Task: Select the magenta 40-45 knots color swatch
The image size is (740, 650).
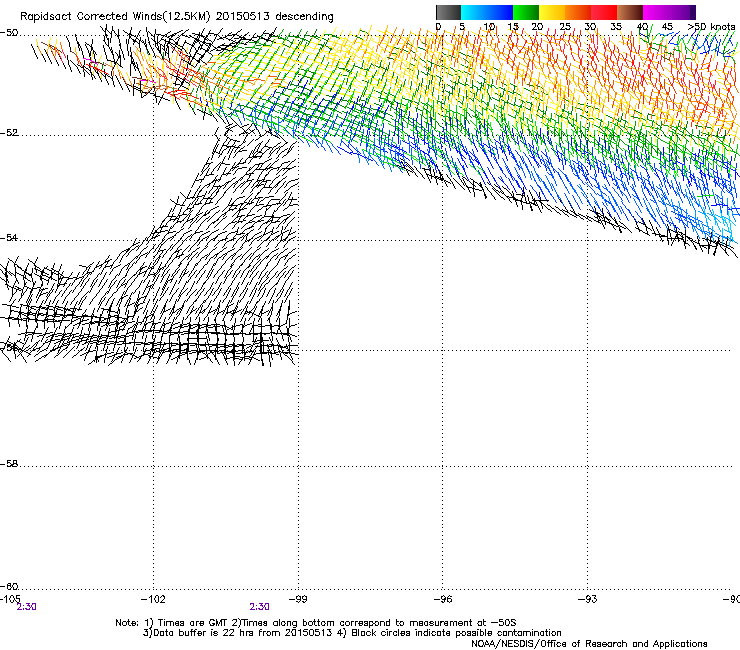Action: 656,12
